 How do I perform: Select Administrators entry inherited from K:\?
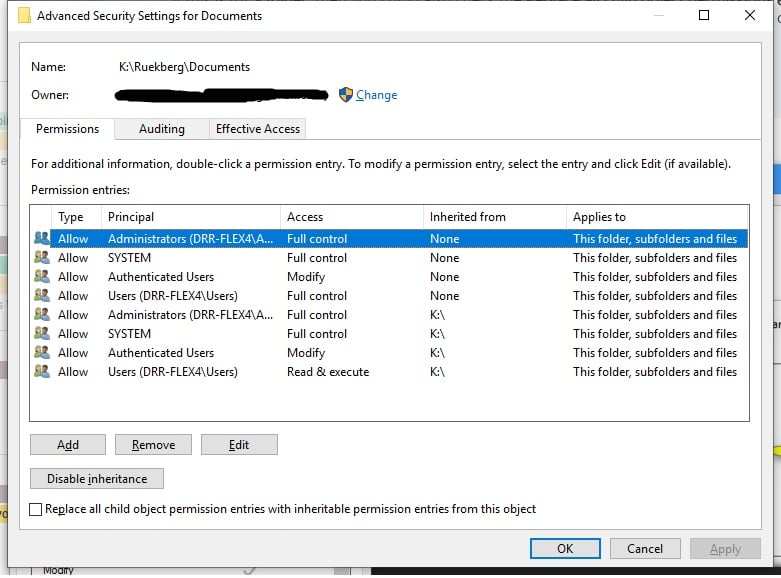pos(390,315)
